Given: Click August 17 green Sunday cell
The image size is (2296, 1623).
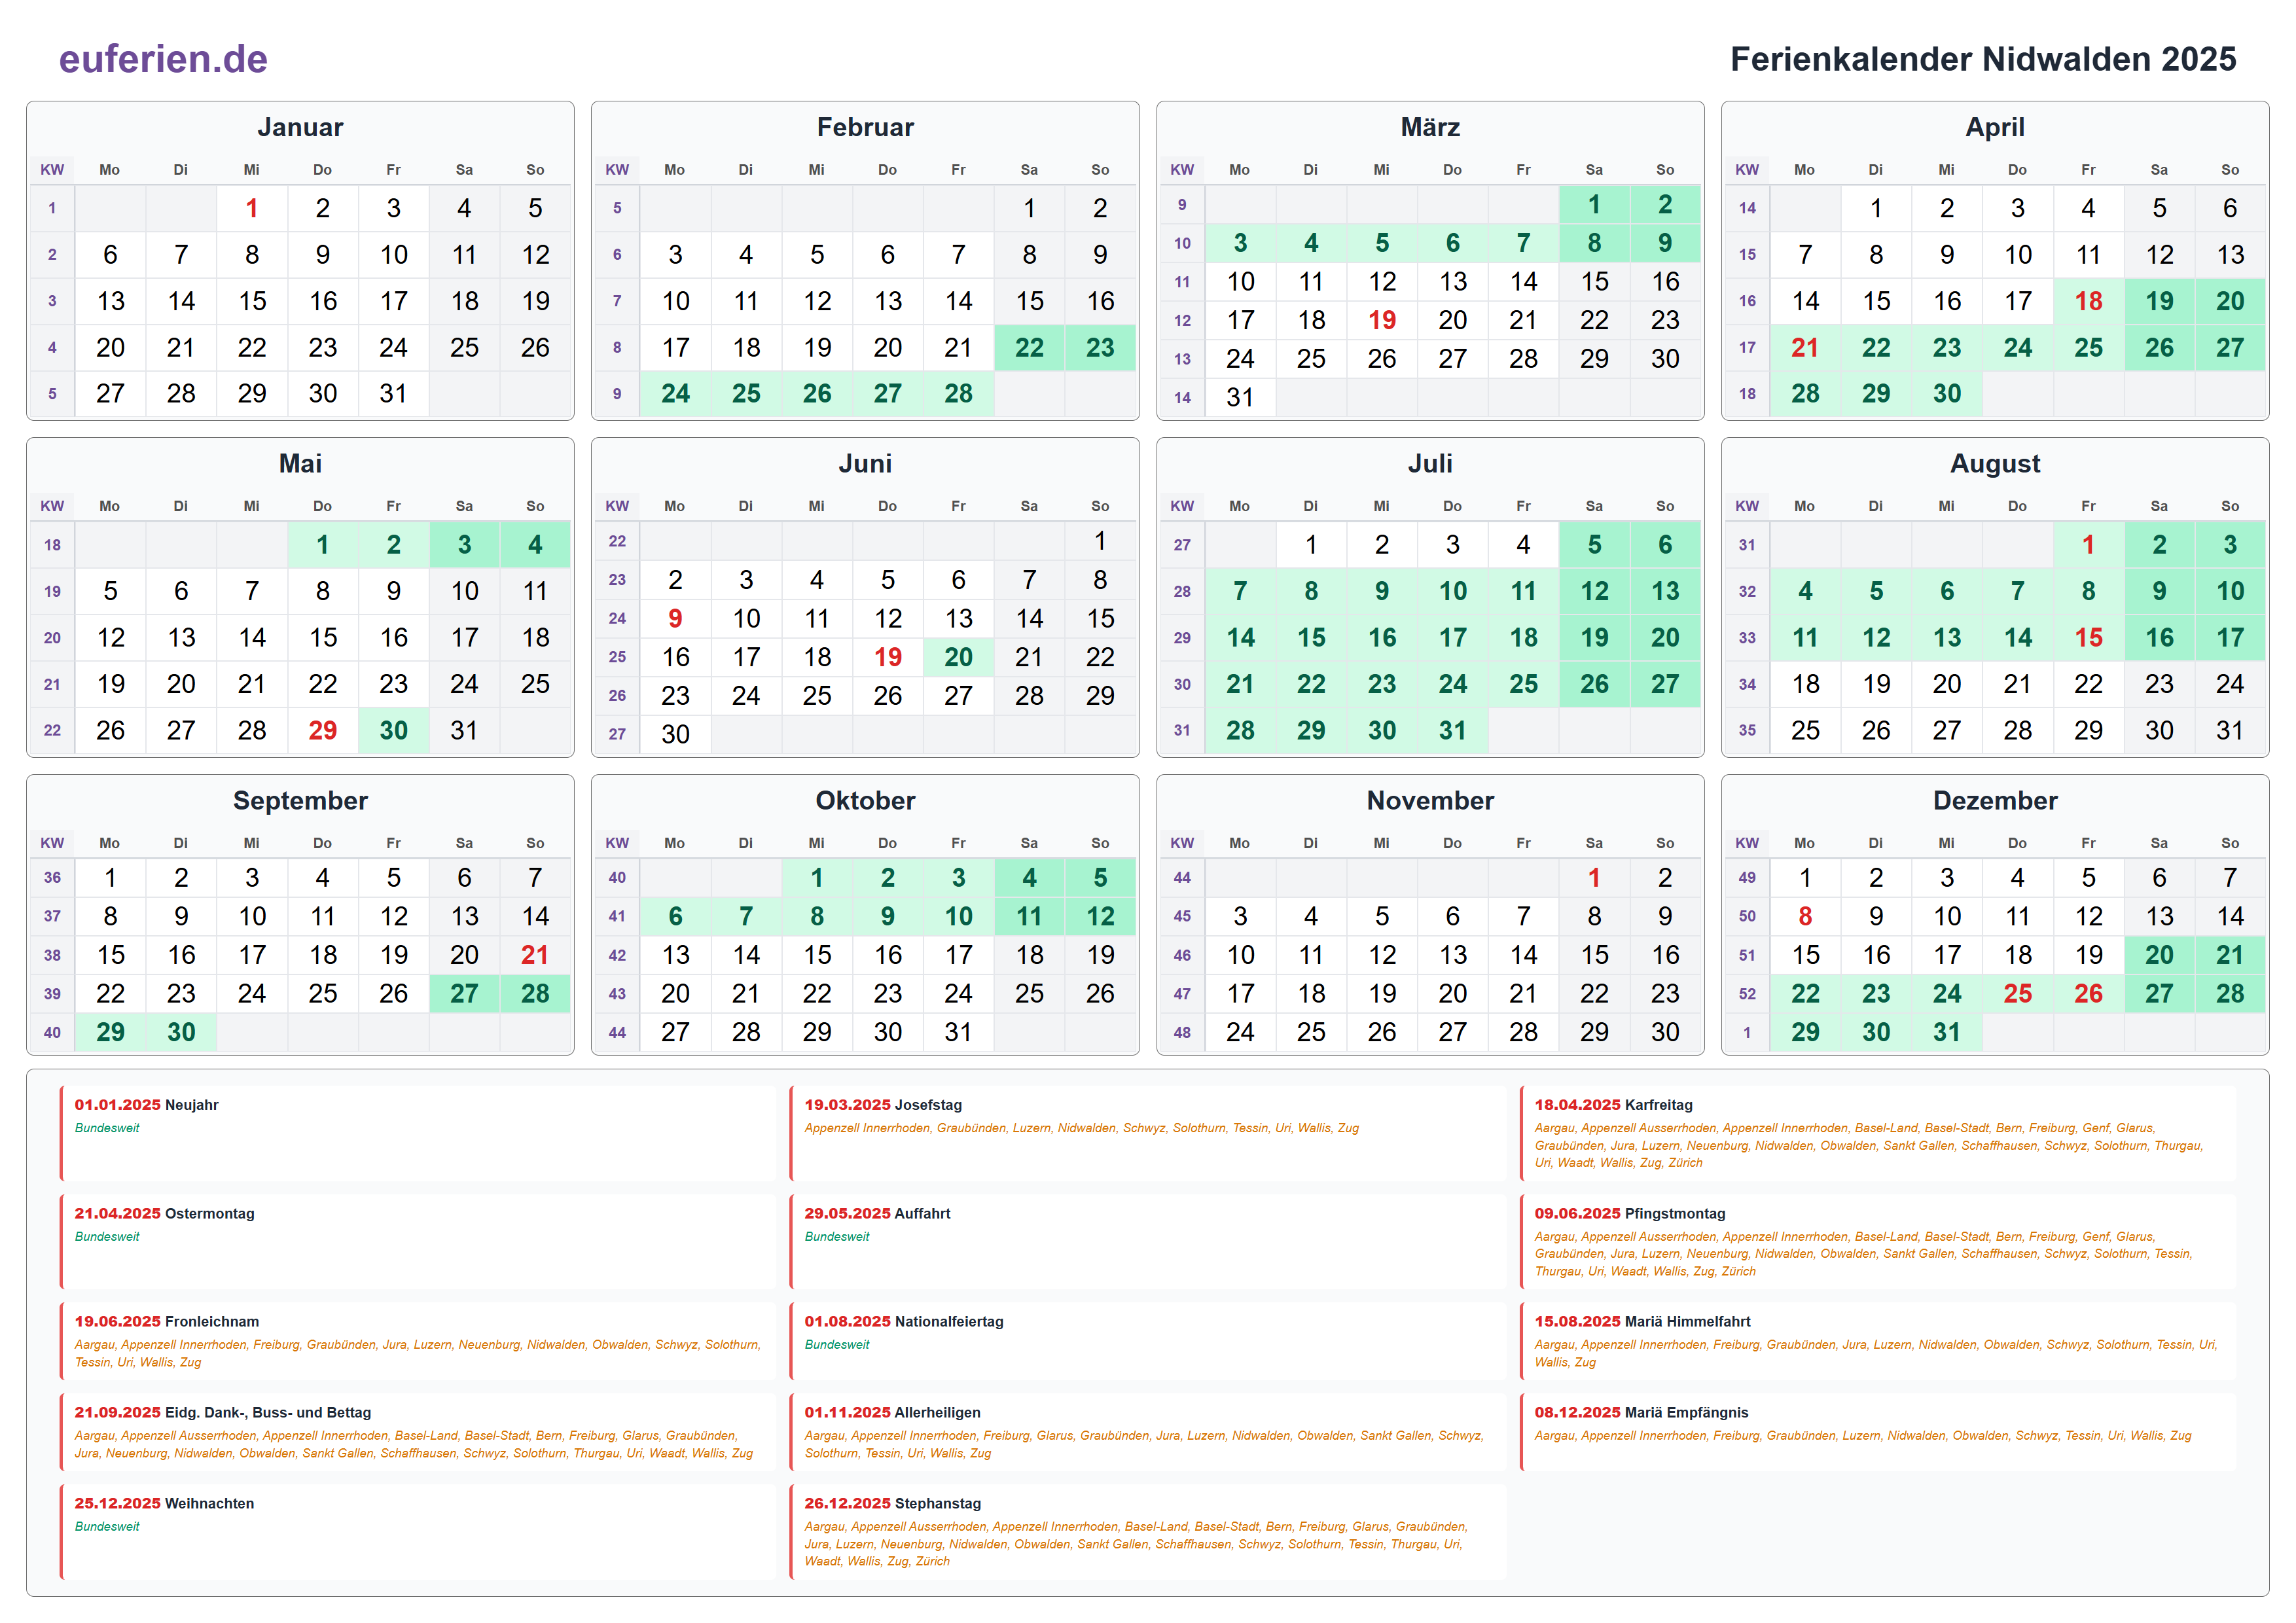Looking at the screenshot, I should 2230,637.
